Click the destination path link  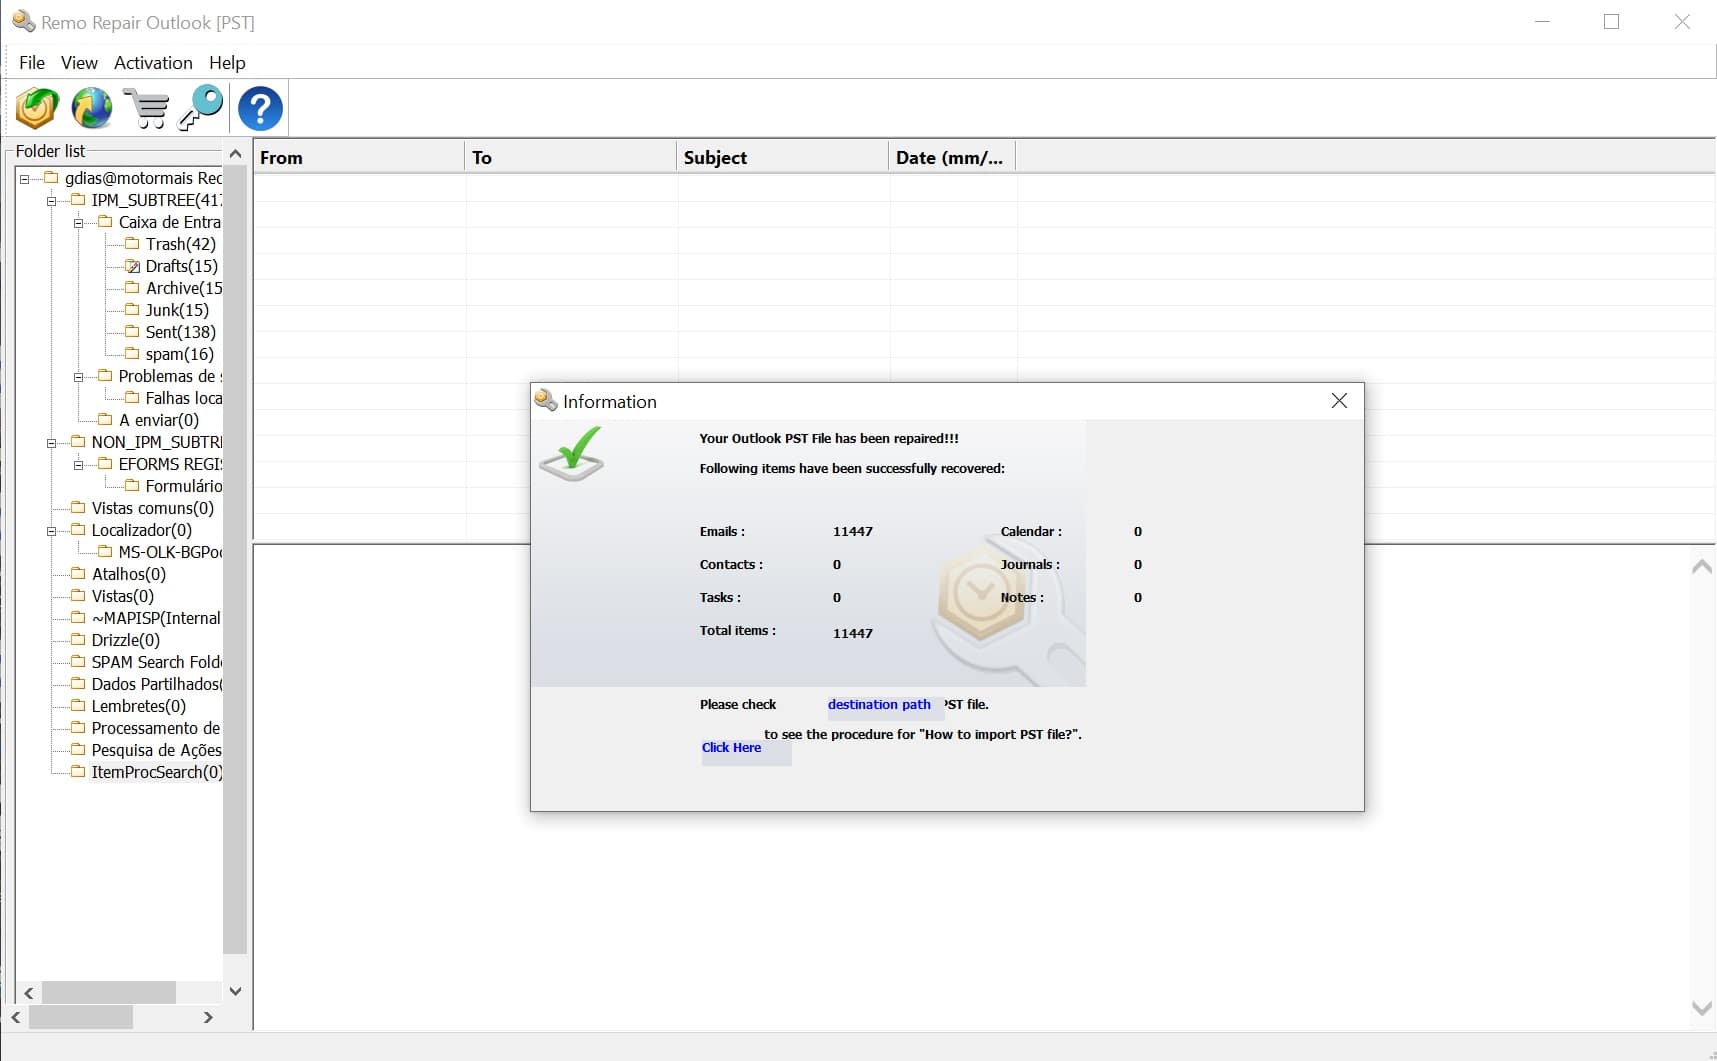[879, 704]
